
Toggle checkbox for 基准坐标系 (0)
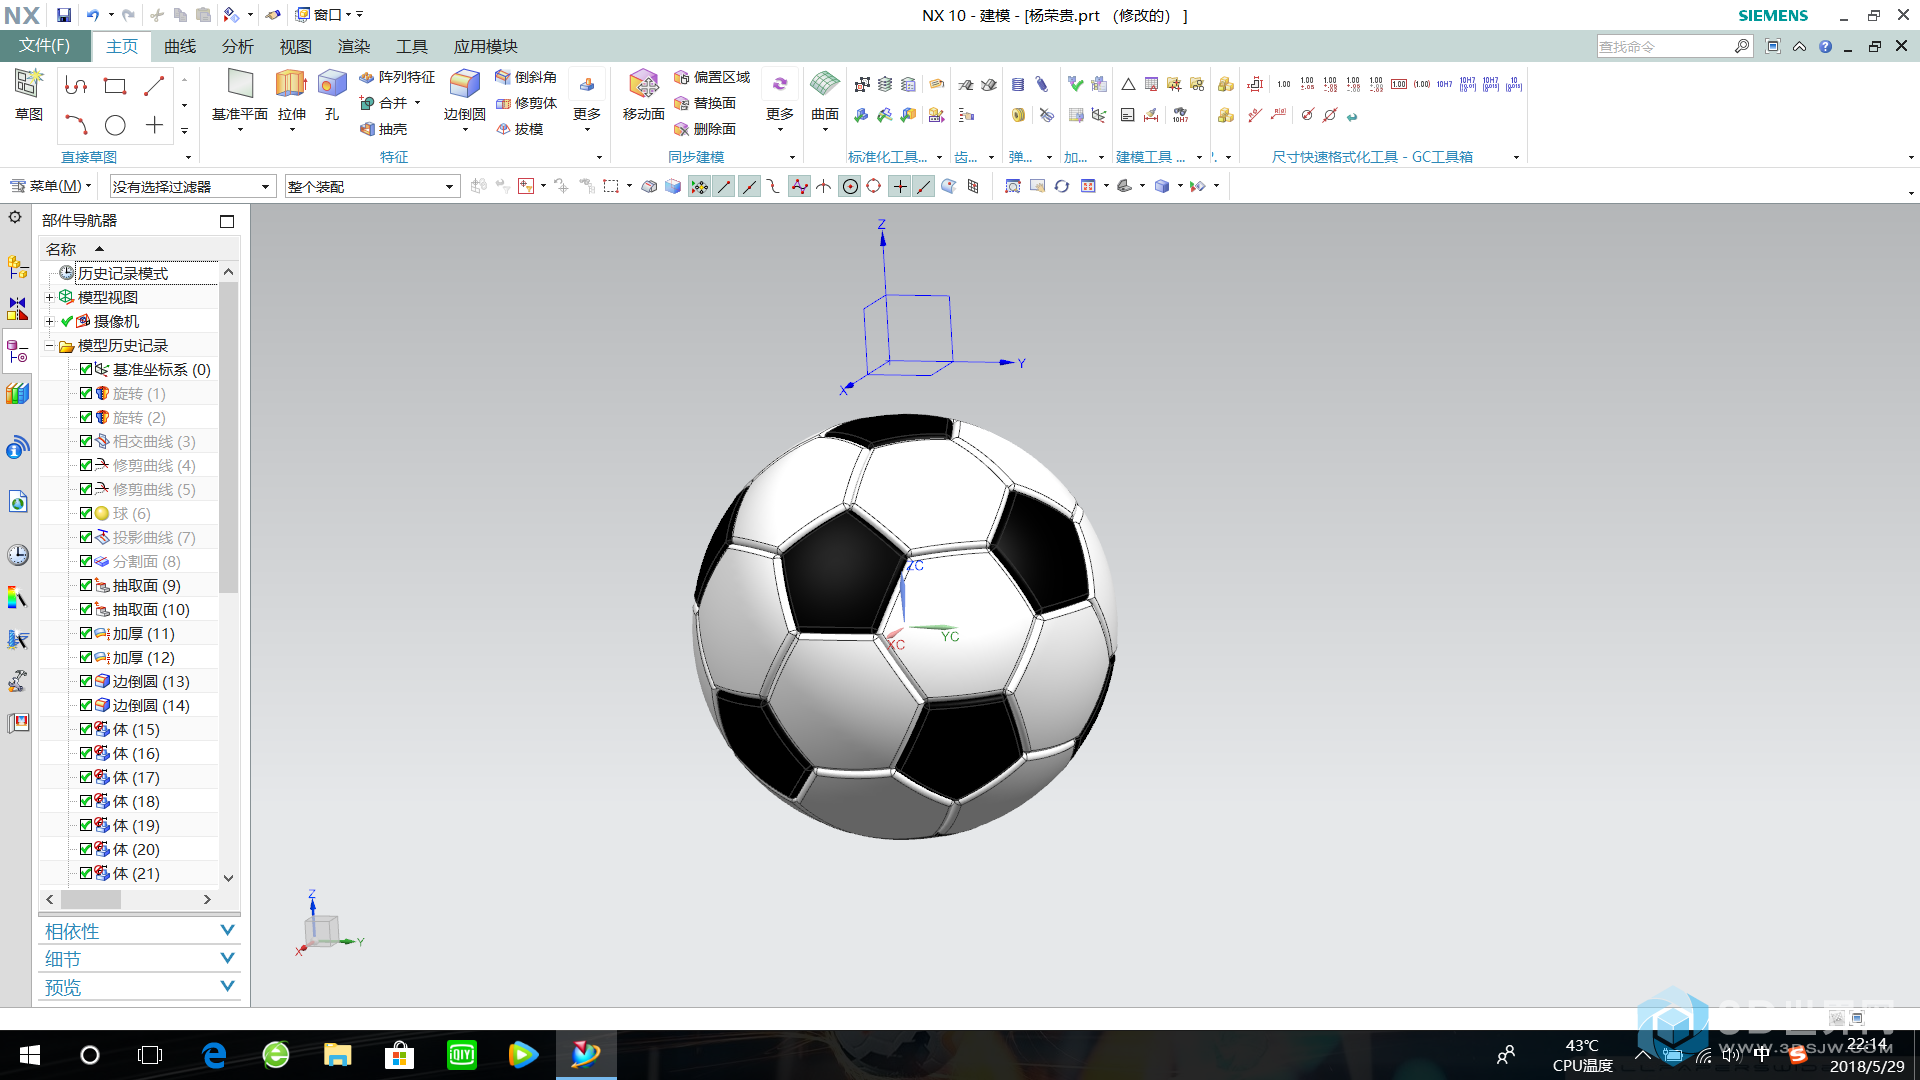coord(86,369)
